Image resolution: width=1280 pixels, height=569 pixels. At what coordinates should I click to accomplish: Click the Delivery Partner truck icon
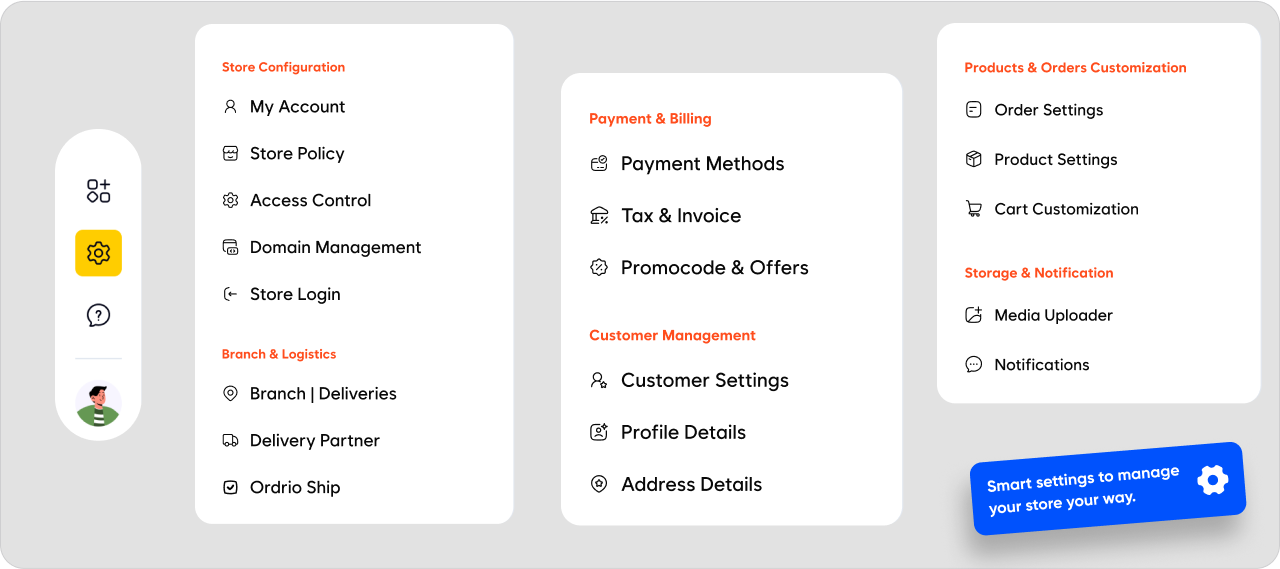[230, 441]
